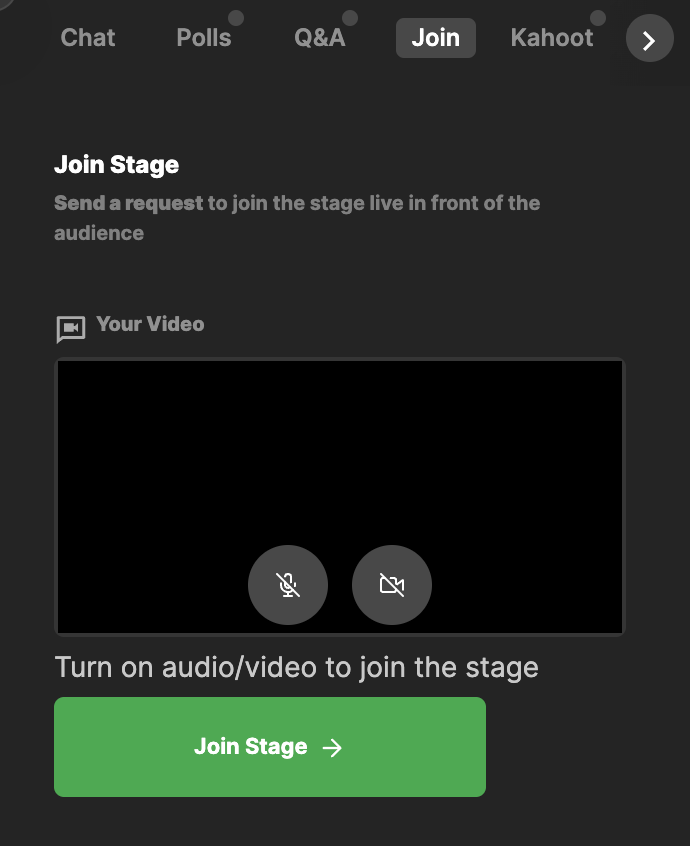Select the highlighted Join tab
The image size is (690, 846).
pos(435,38)
